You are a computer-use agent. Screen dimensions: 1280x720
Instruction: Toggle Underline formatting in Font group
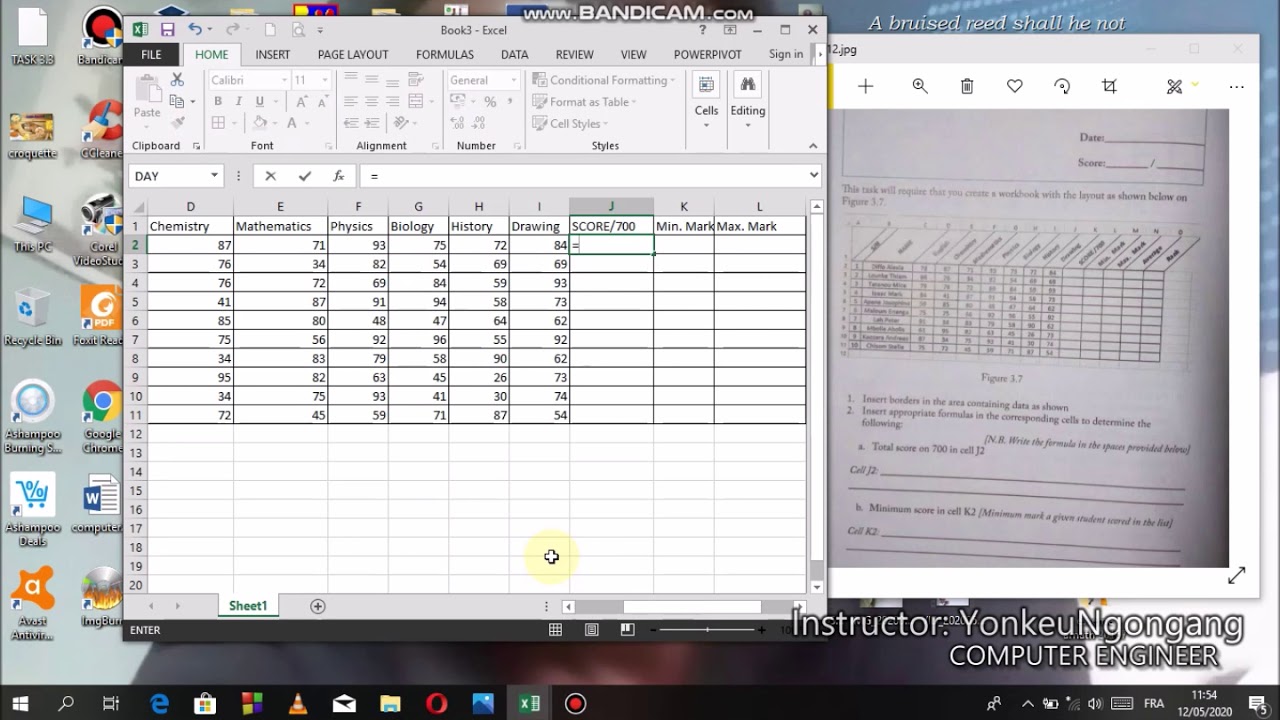pyautogui.click(x=260, y=101)
